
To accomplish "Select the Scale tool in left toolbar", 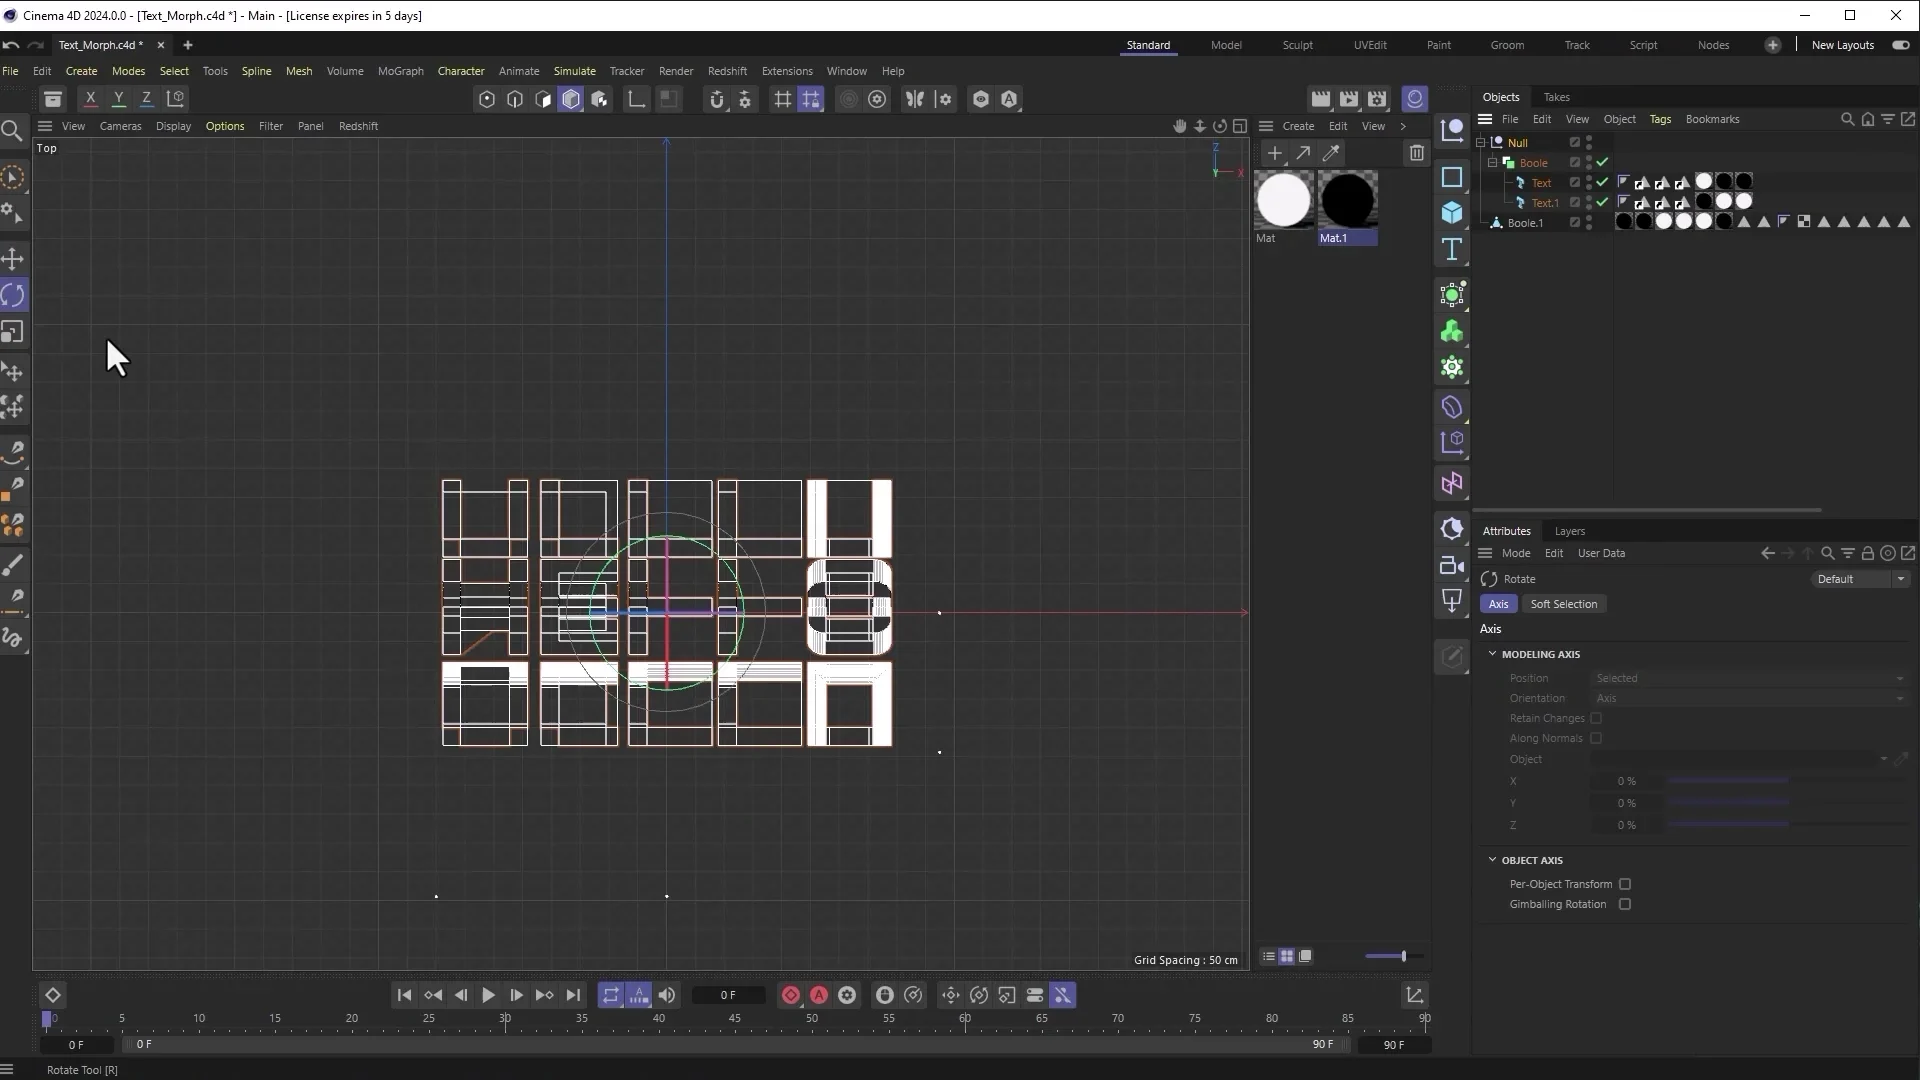I will pos(13,332).
